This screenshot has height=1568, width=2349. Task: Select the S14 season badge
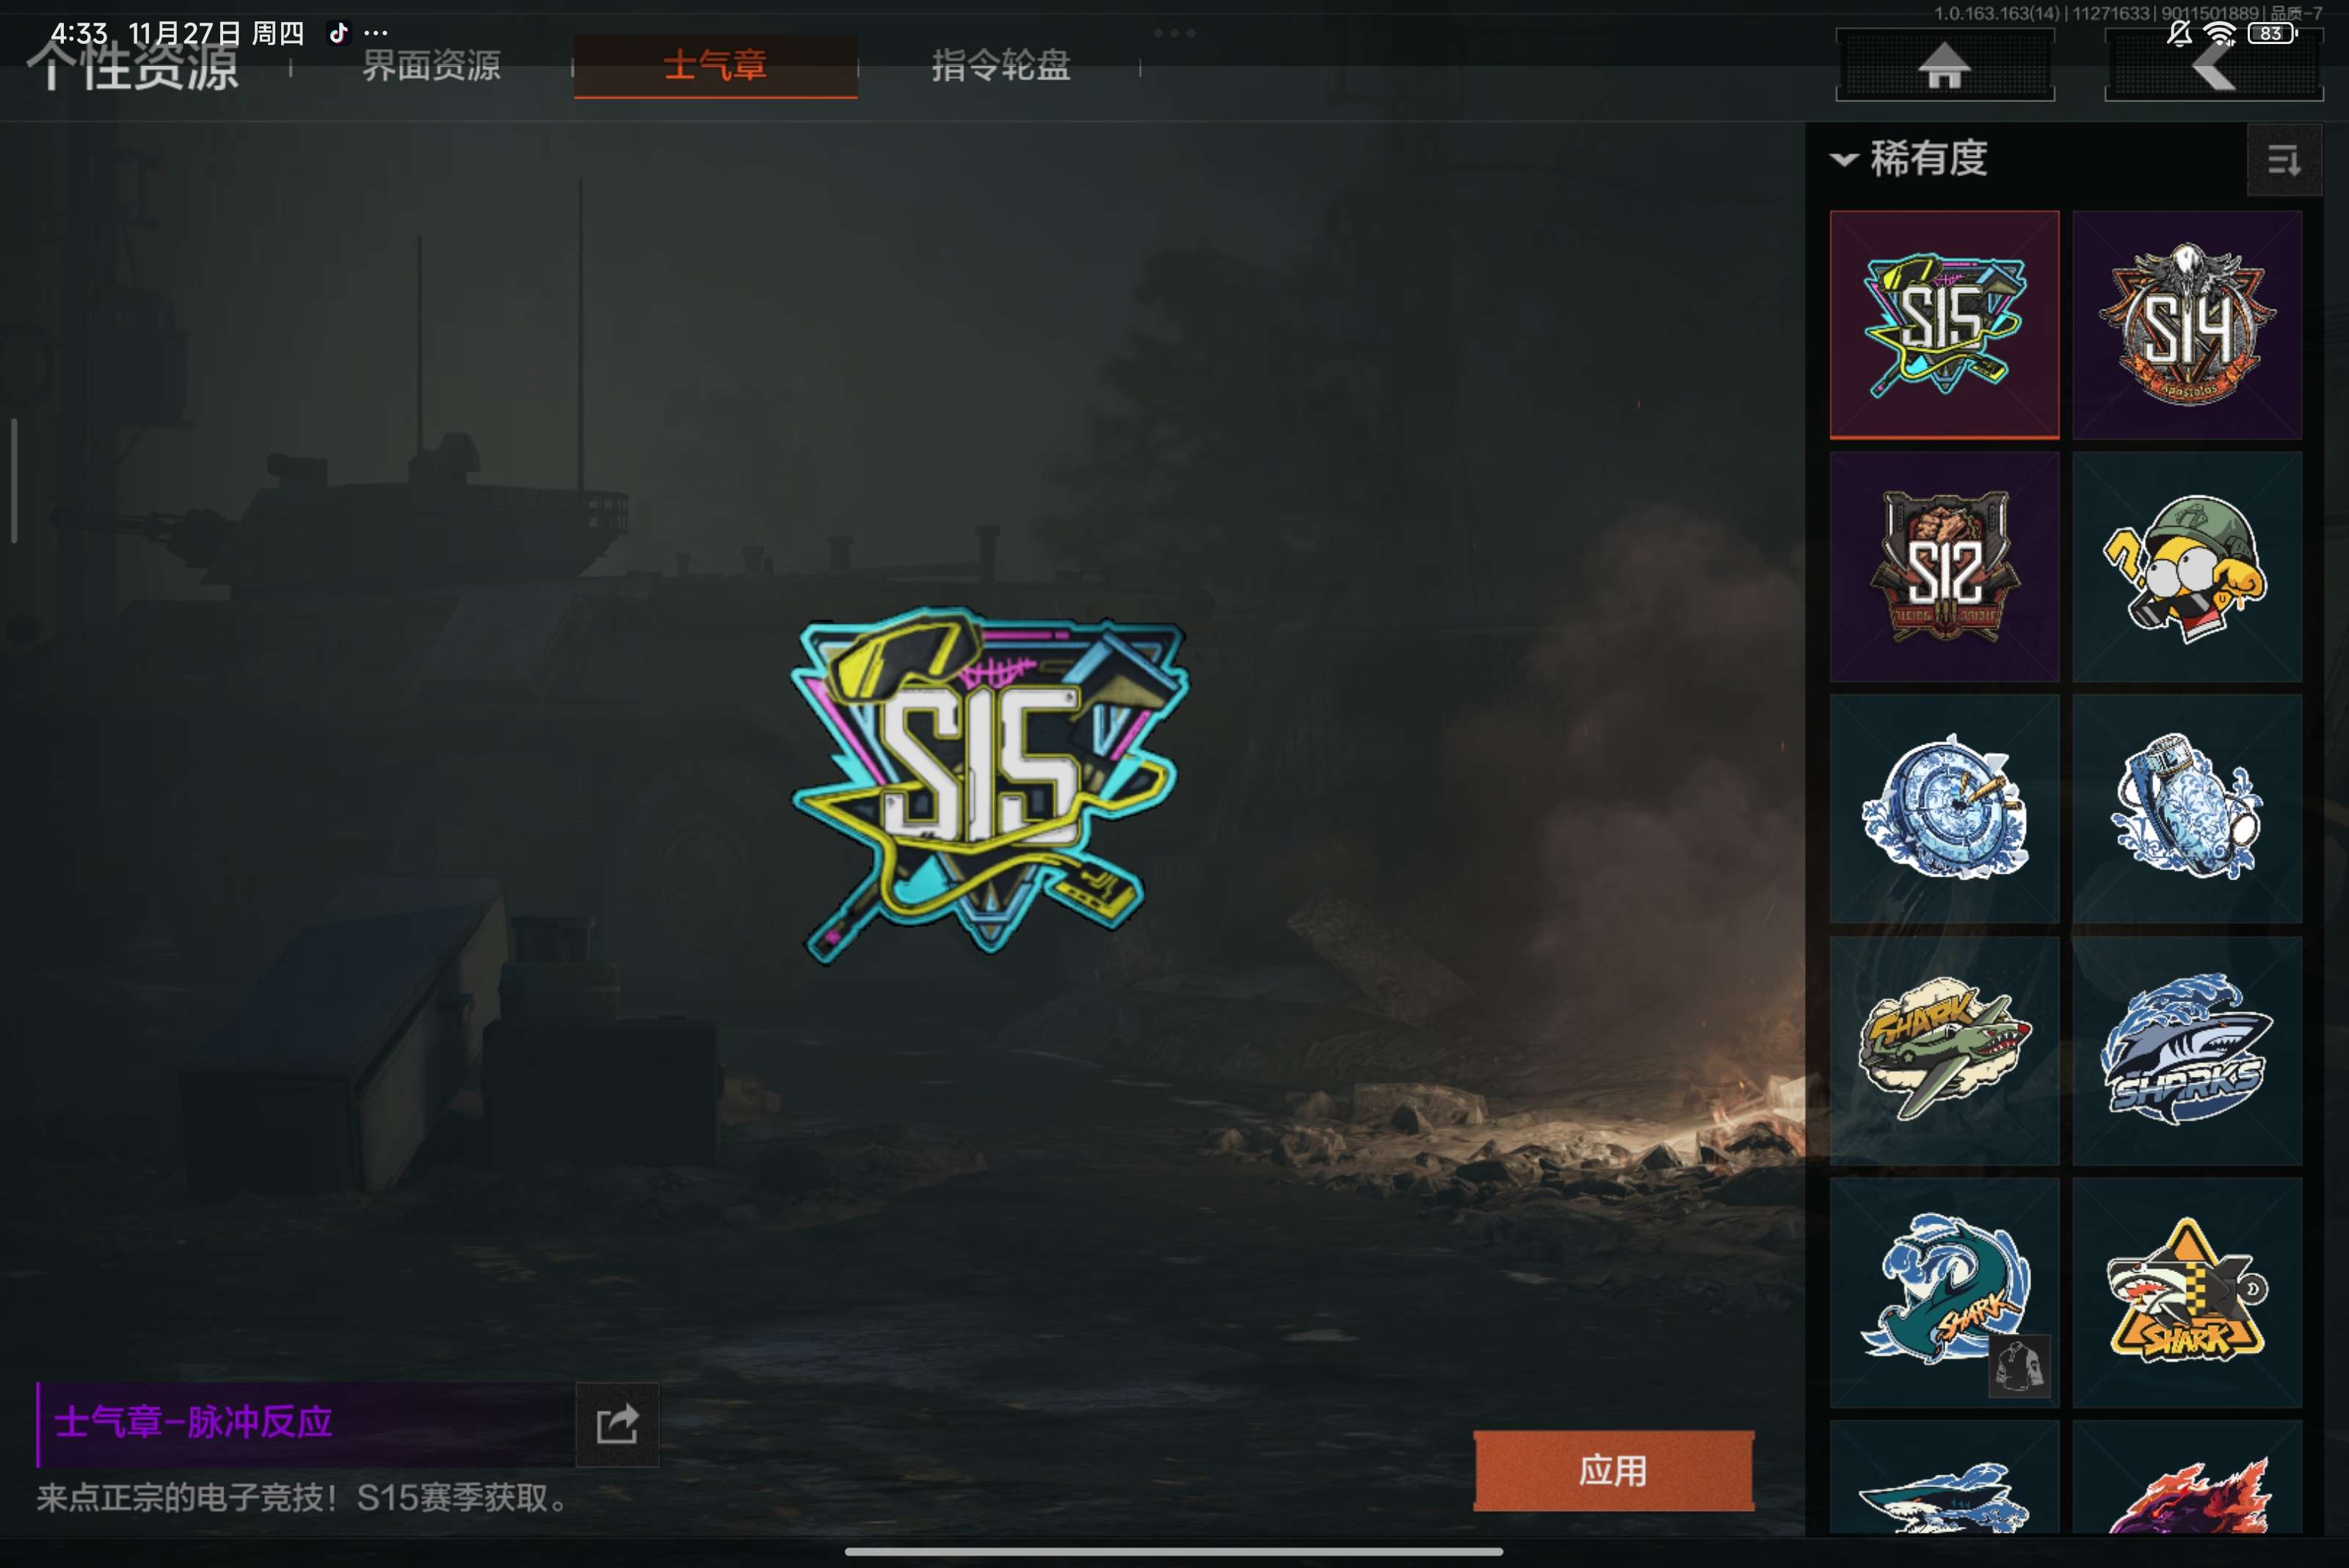2187,325
